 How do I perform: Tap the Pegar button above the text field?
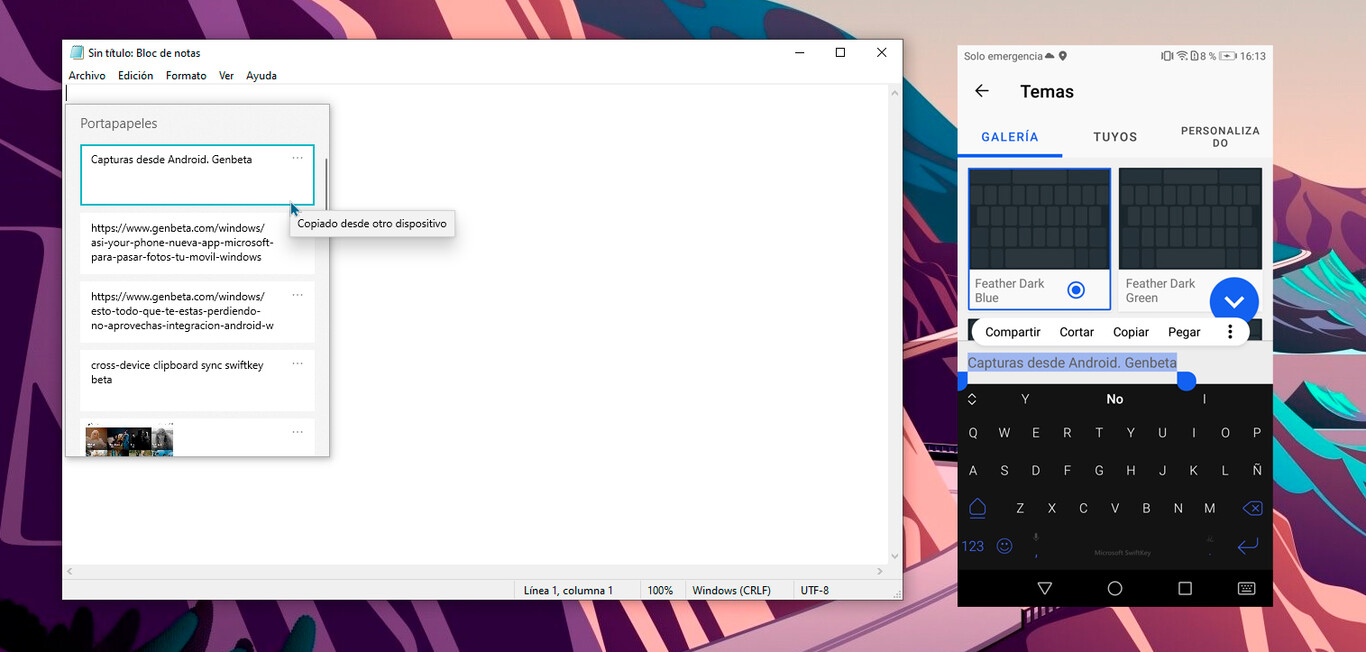(1184, 331)
